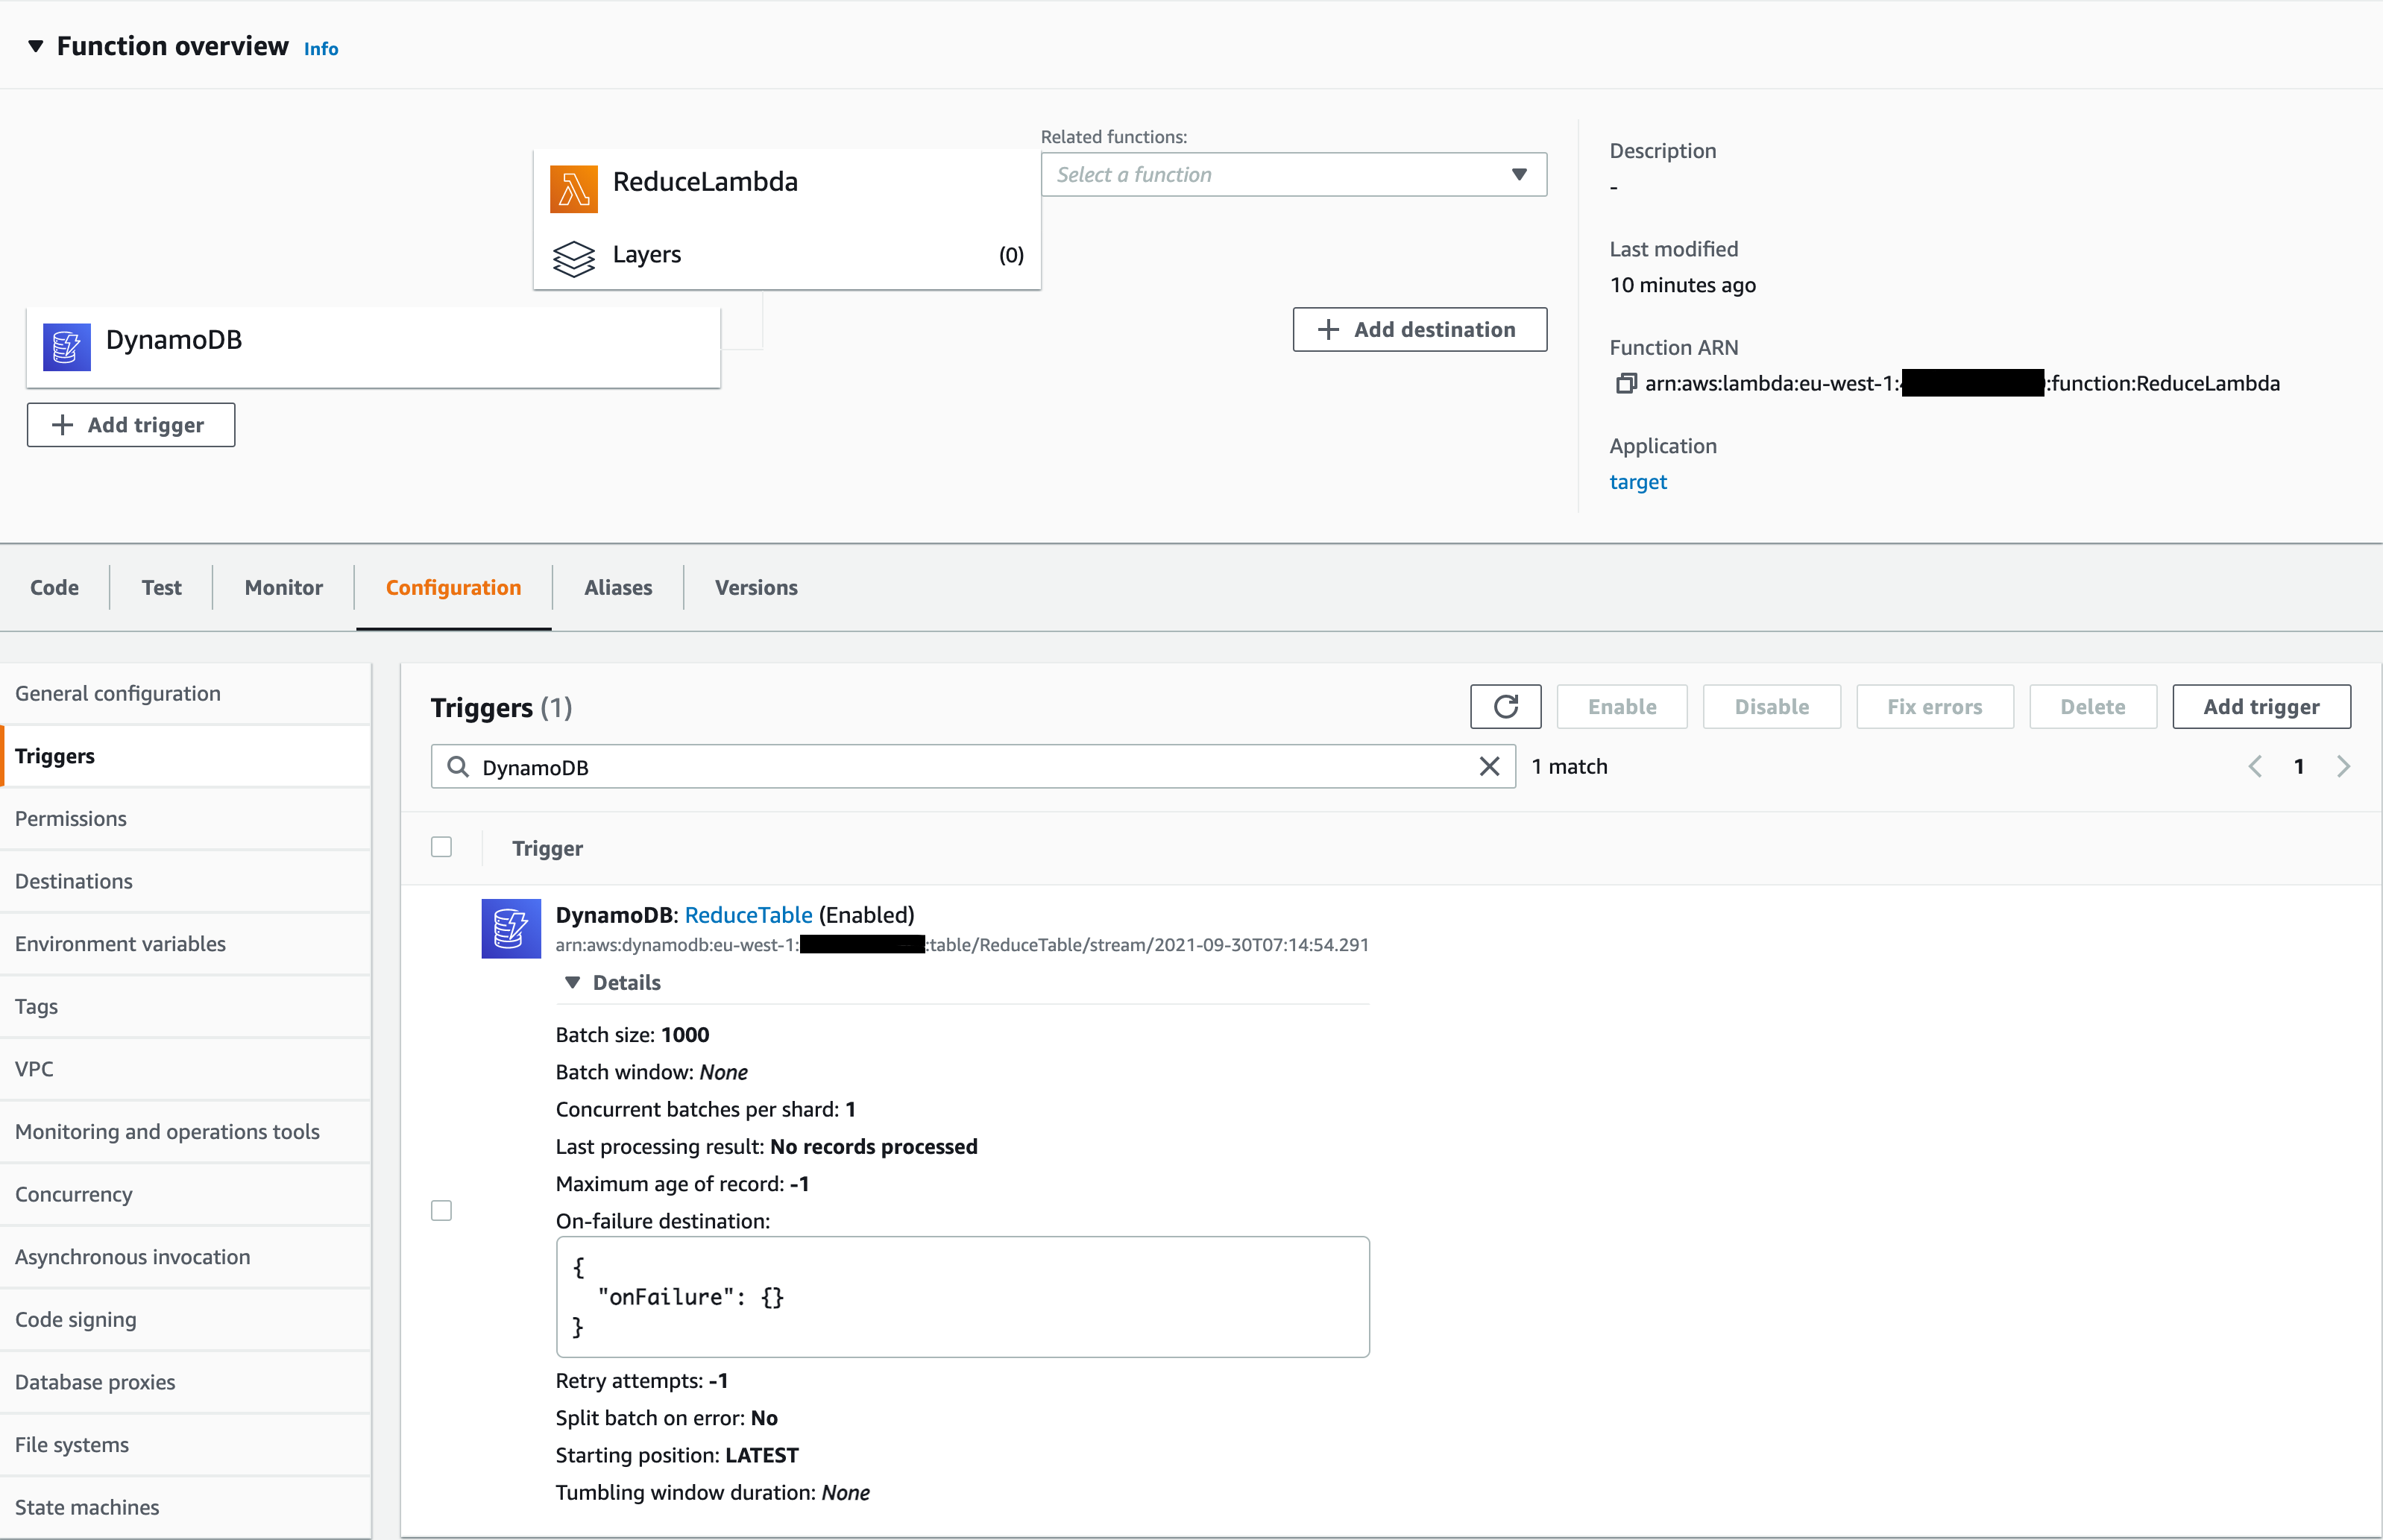Screen dimensions: 2383x1540
Task: Click the triggers search input field
Action: point(973,766)
